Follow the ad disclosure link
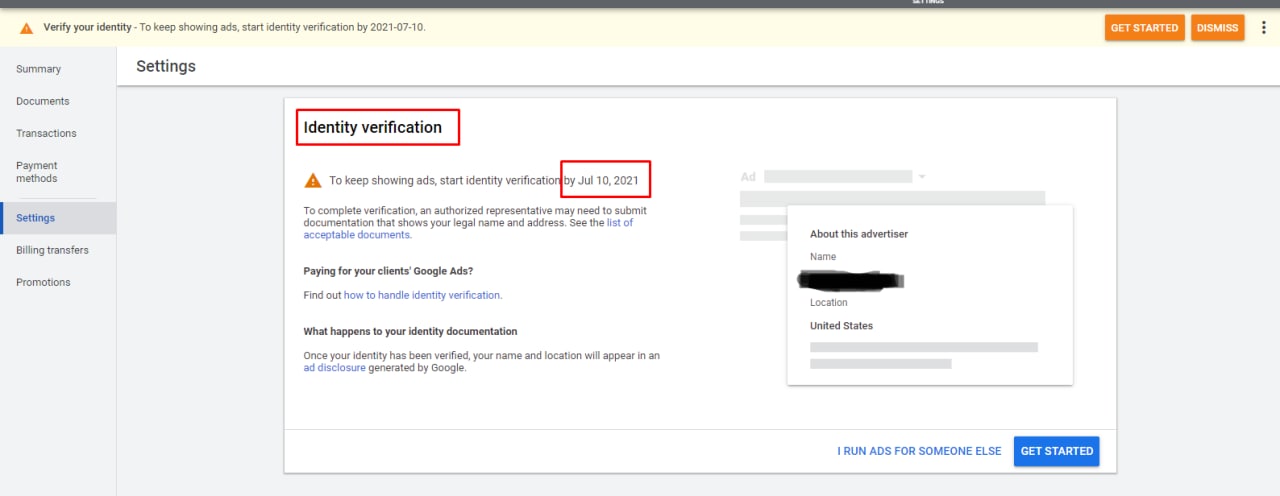 coord(334,368)
